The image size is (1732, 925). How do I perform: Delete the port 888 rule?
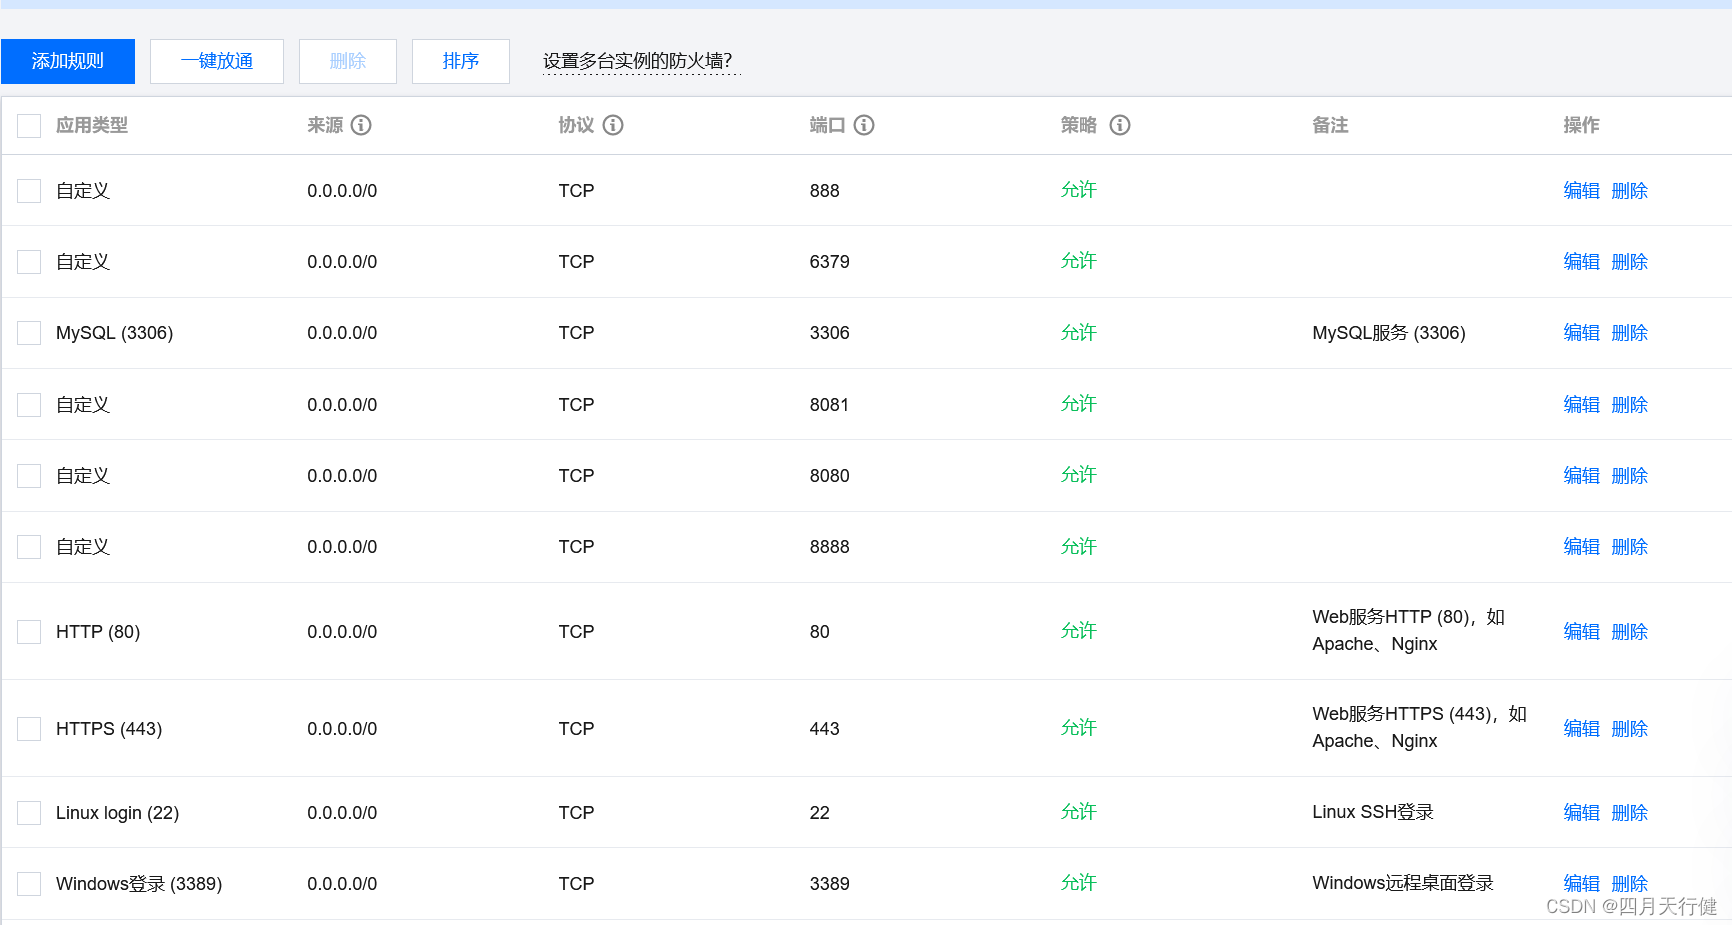[1629, 191]
